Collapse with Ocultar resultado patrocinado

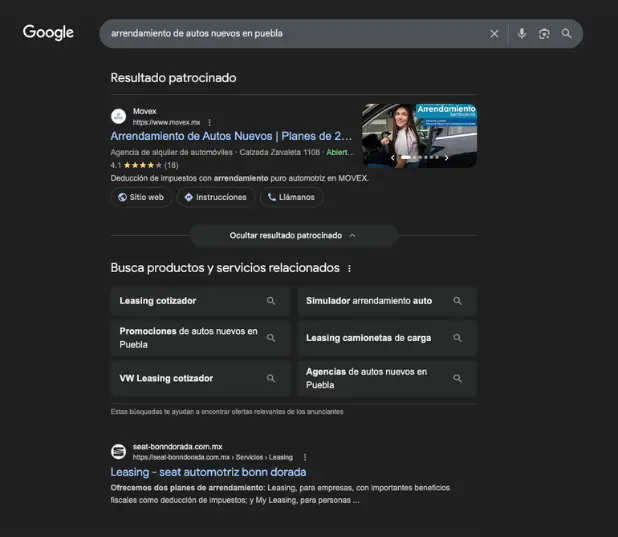[294, 235]
